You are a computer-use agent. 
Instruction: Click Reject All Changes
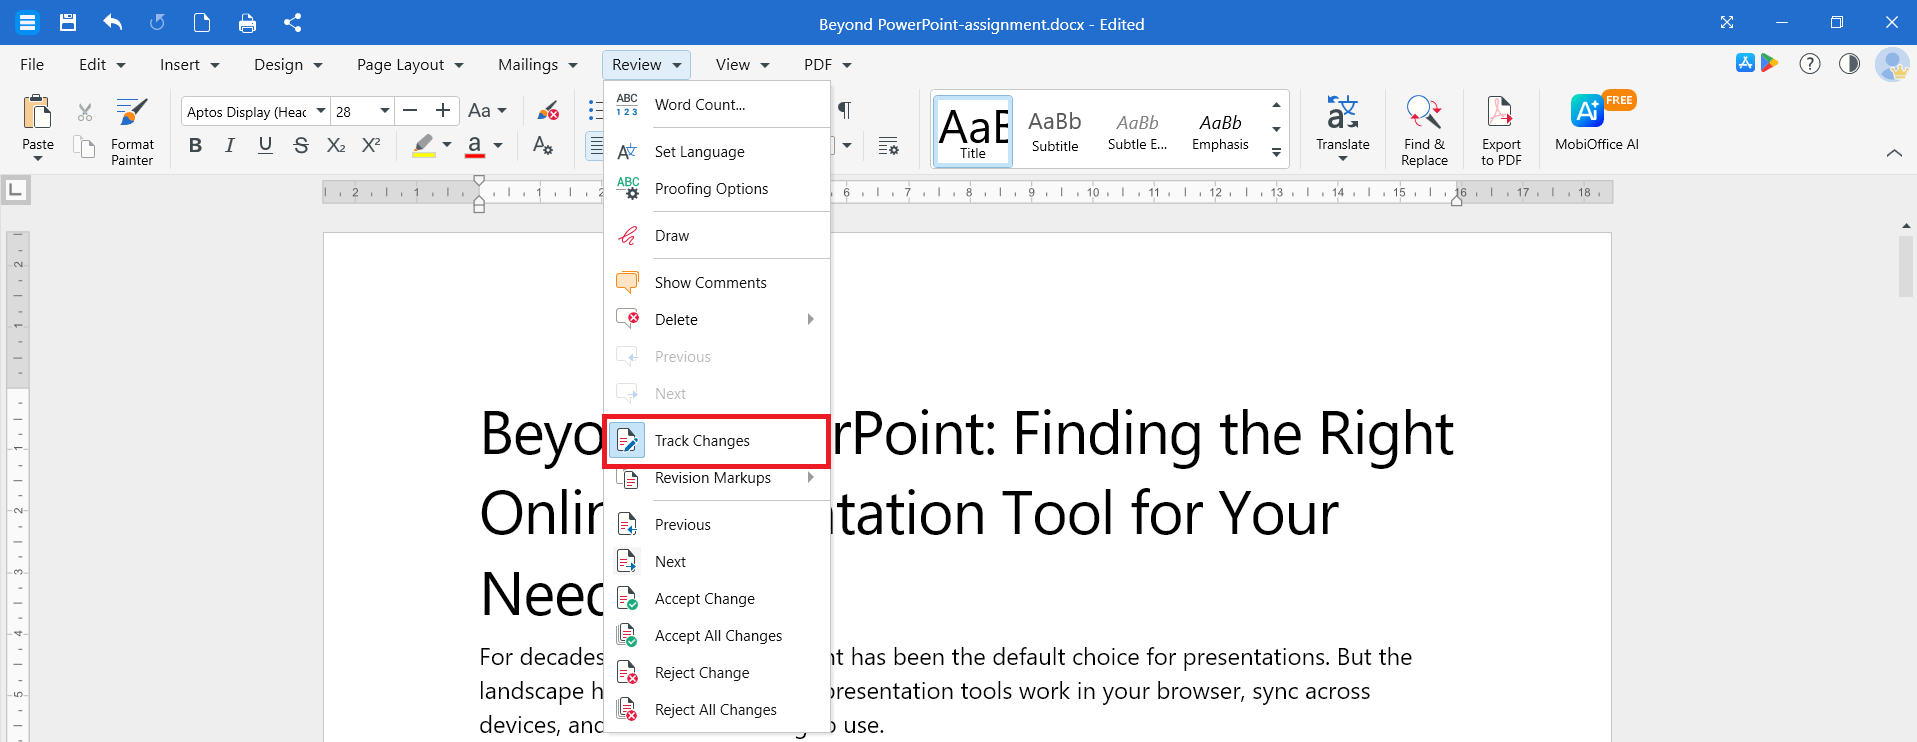click(717, 710)
